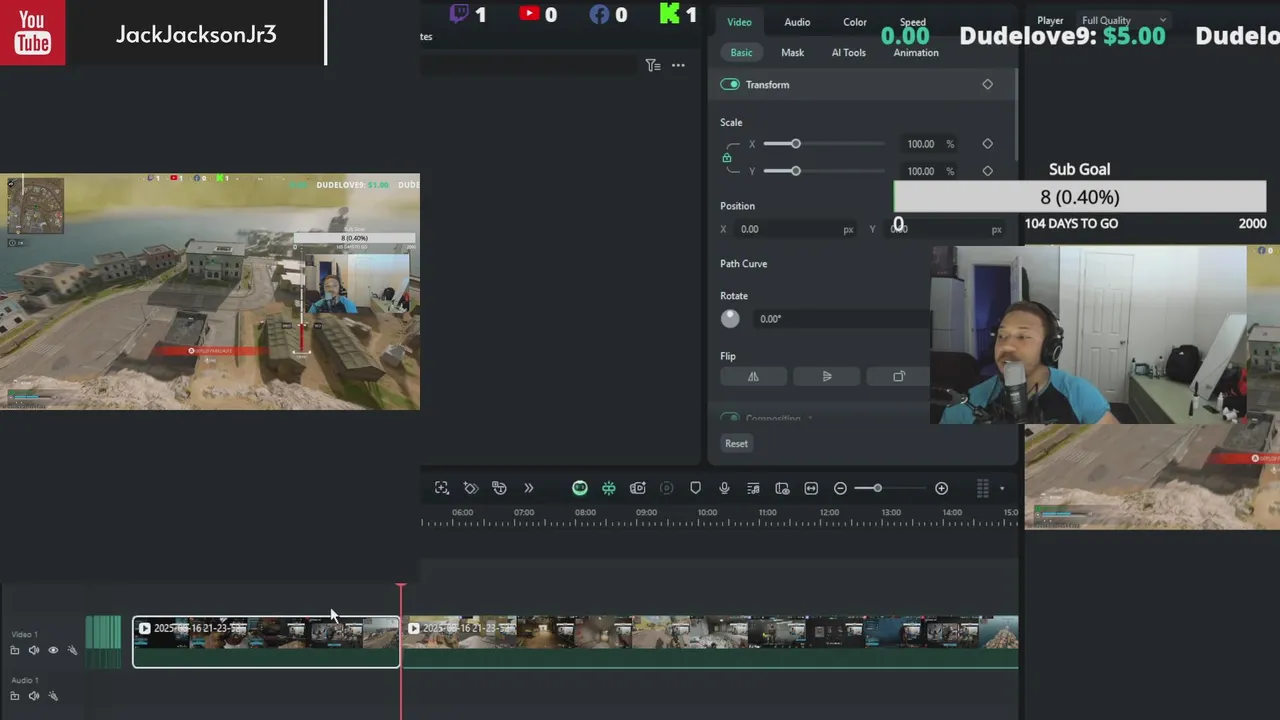Click the Rotate 0.00° value field
Image resolution: width=1280 pixels, height=720 pixels.
pyautogui.click(x=840, y=319)
